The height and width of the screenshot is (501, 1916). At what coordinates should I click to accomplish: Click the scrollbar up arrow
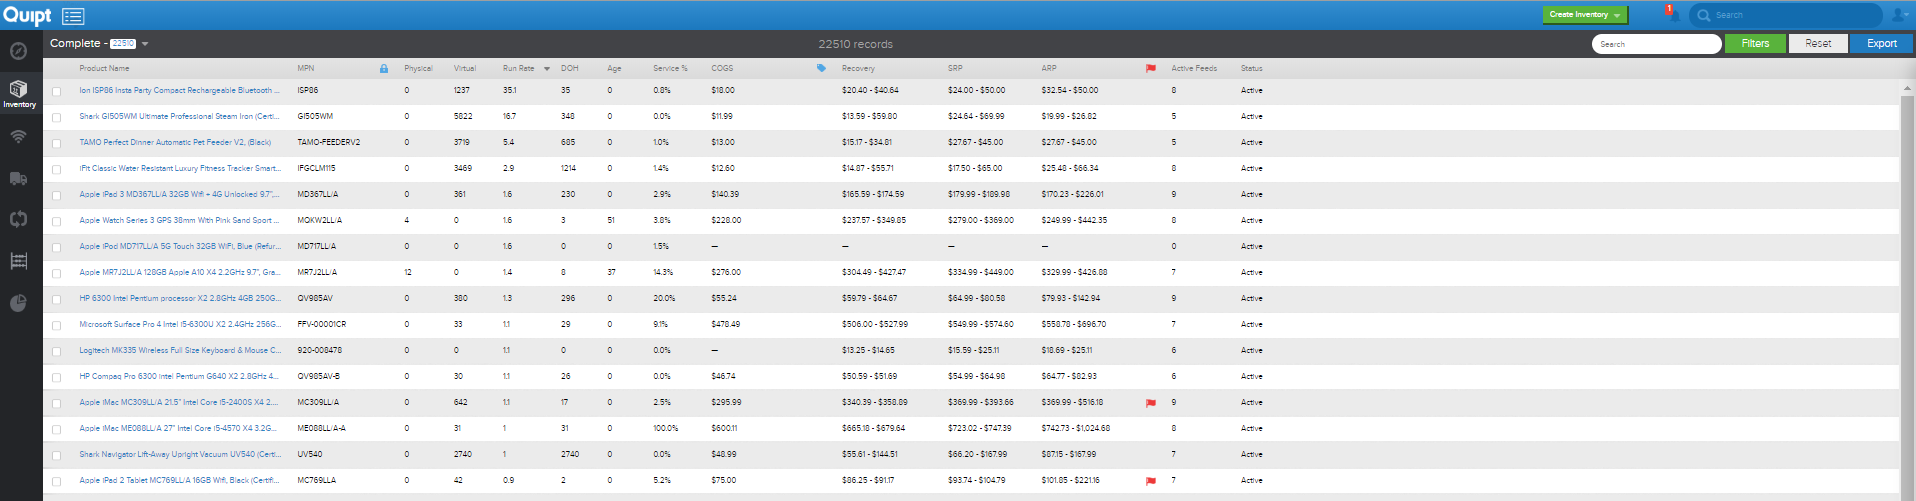pos(1906,88)
